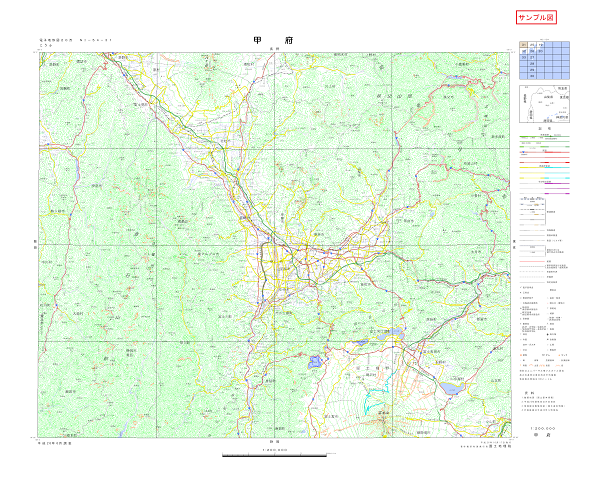Screen dimensions: 604x479
Task: Click the red サンプル図 sample label
Action: pos(536,17)
